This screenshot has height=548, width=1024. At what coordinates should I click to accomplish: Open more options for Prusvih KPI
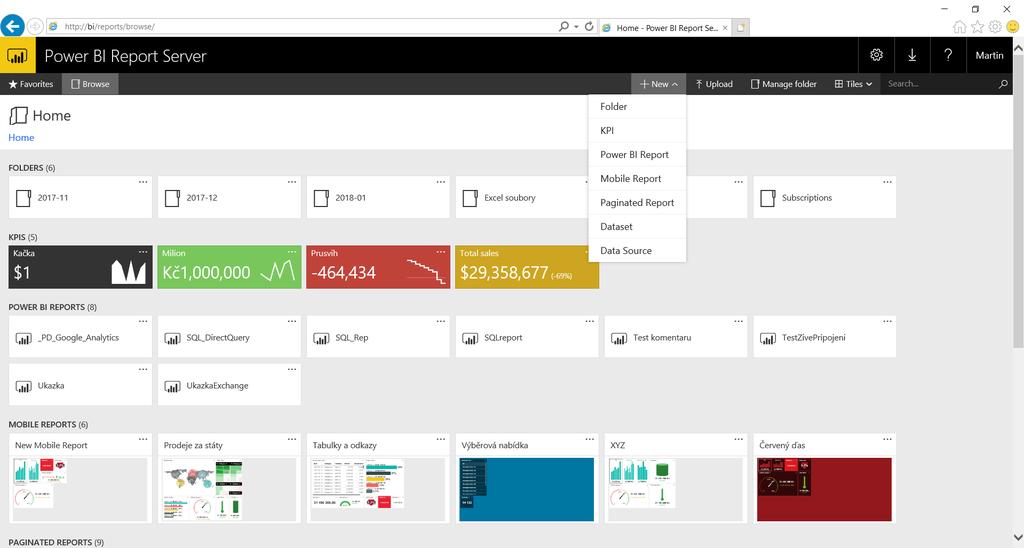441,251
